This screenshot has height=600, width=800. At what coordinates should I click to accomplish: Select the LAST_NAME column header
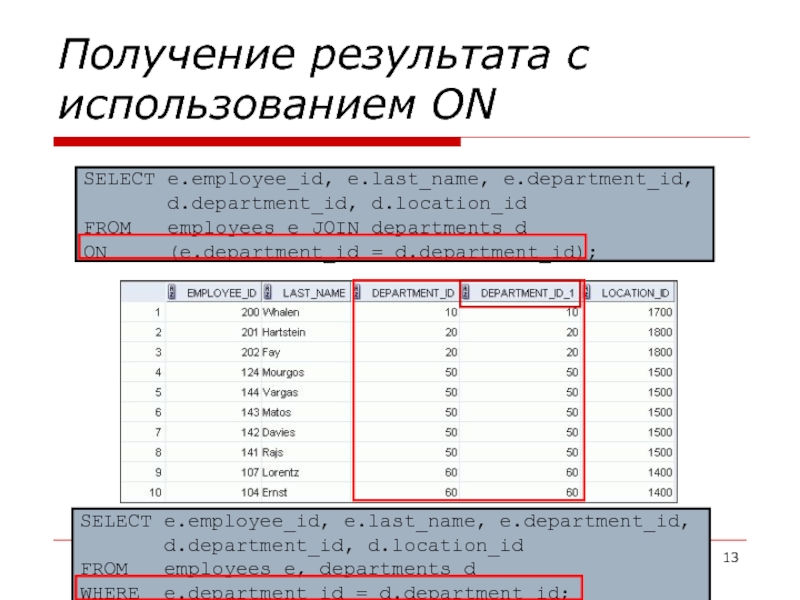(x=307, y=292)
